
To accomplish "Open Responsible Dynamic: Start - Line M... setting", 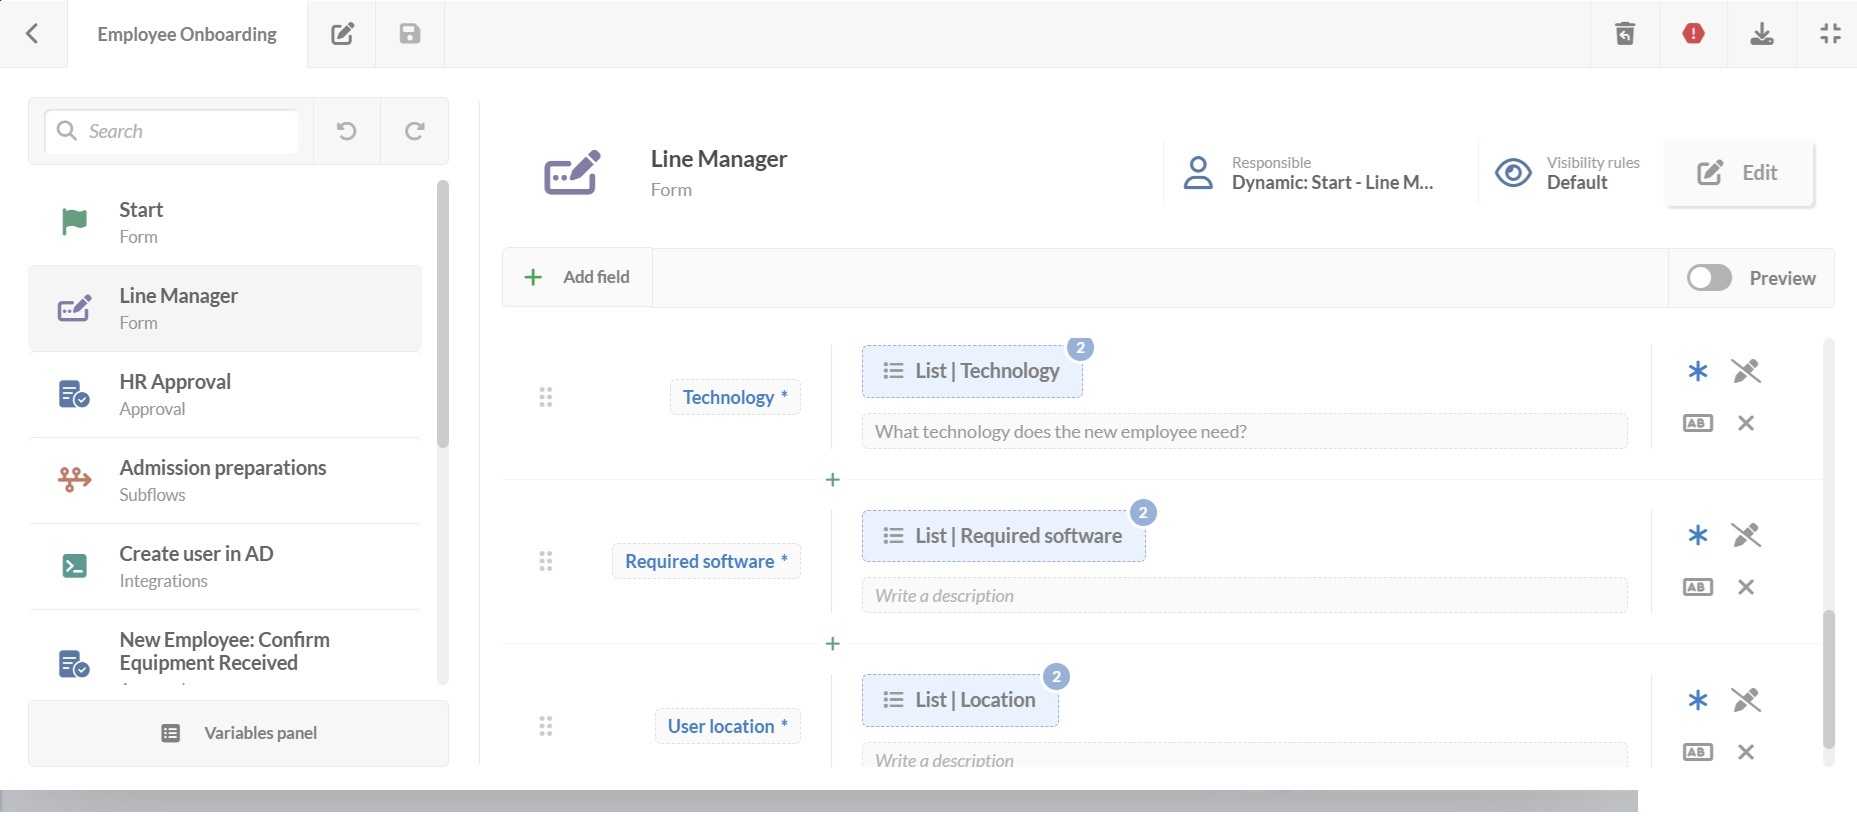I will tap(1308, 173).
